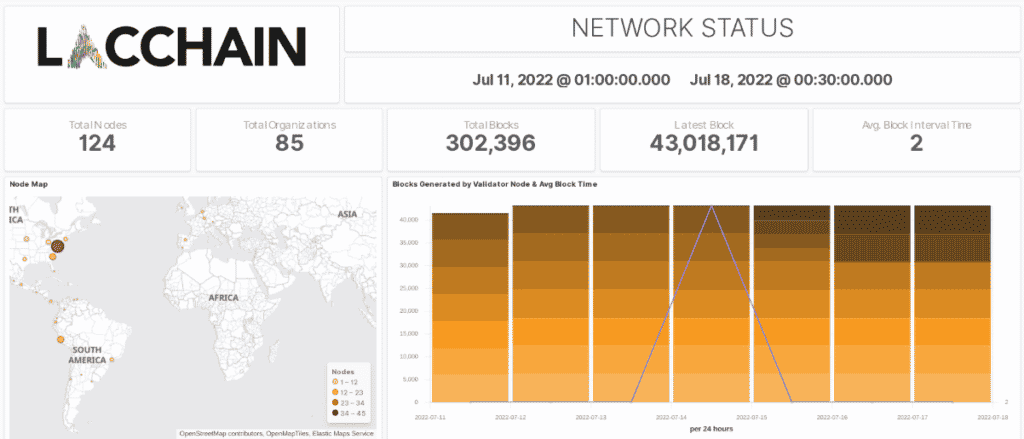Click the Total Nodes value 124
The height and width of the screenshot is (439, 1024).
tap(97, 143)
